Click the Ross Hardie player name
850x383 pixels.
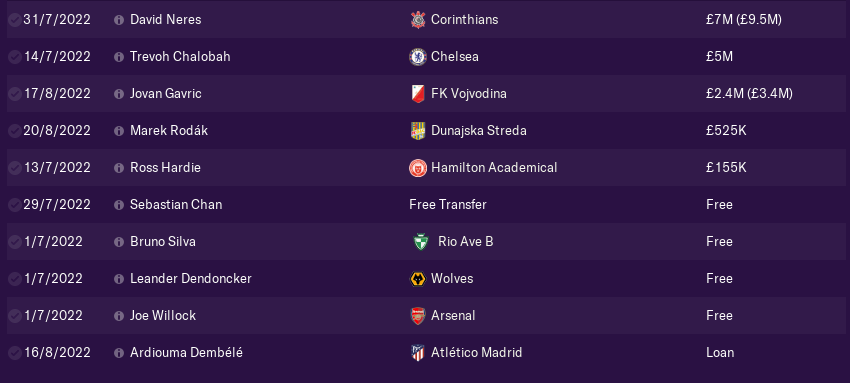click(165, 167)
